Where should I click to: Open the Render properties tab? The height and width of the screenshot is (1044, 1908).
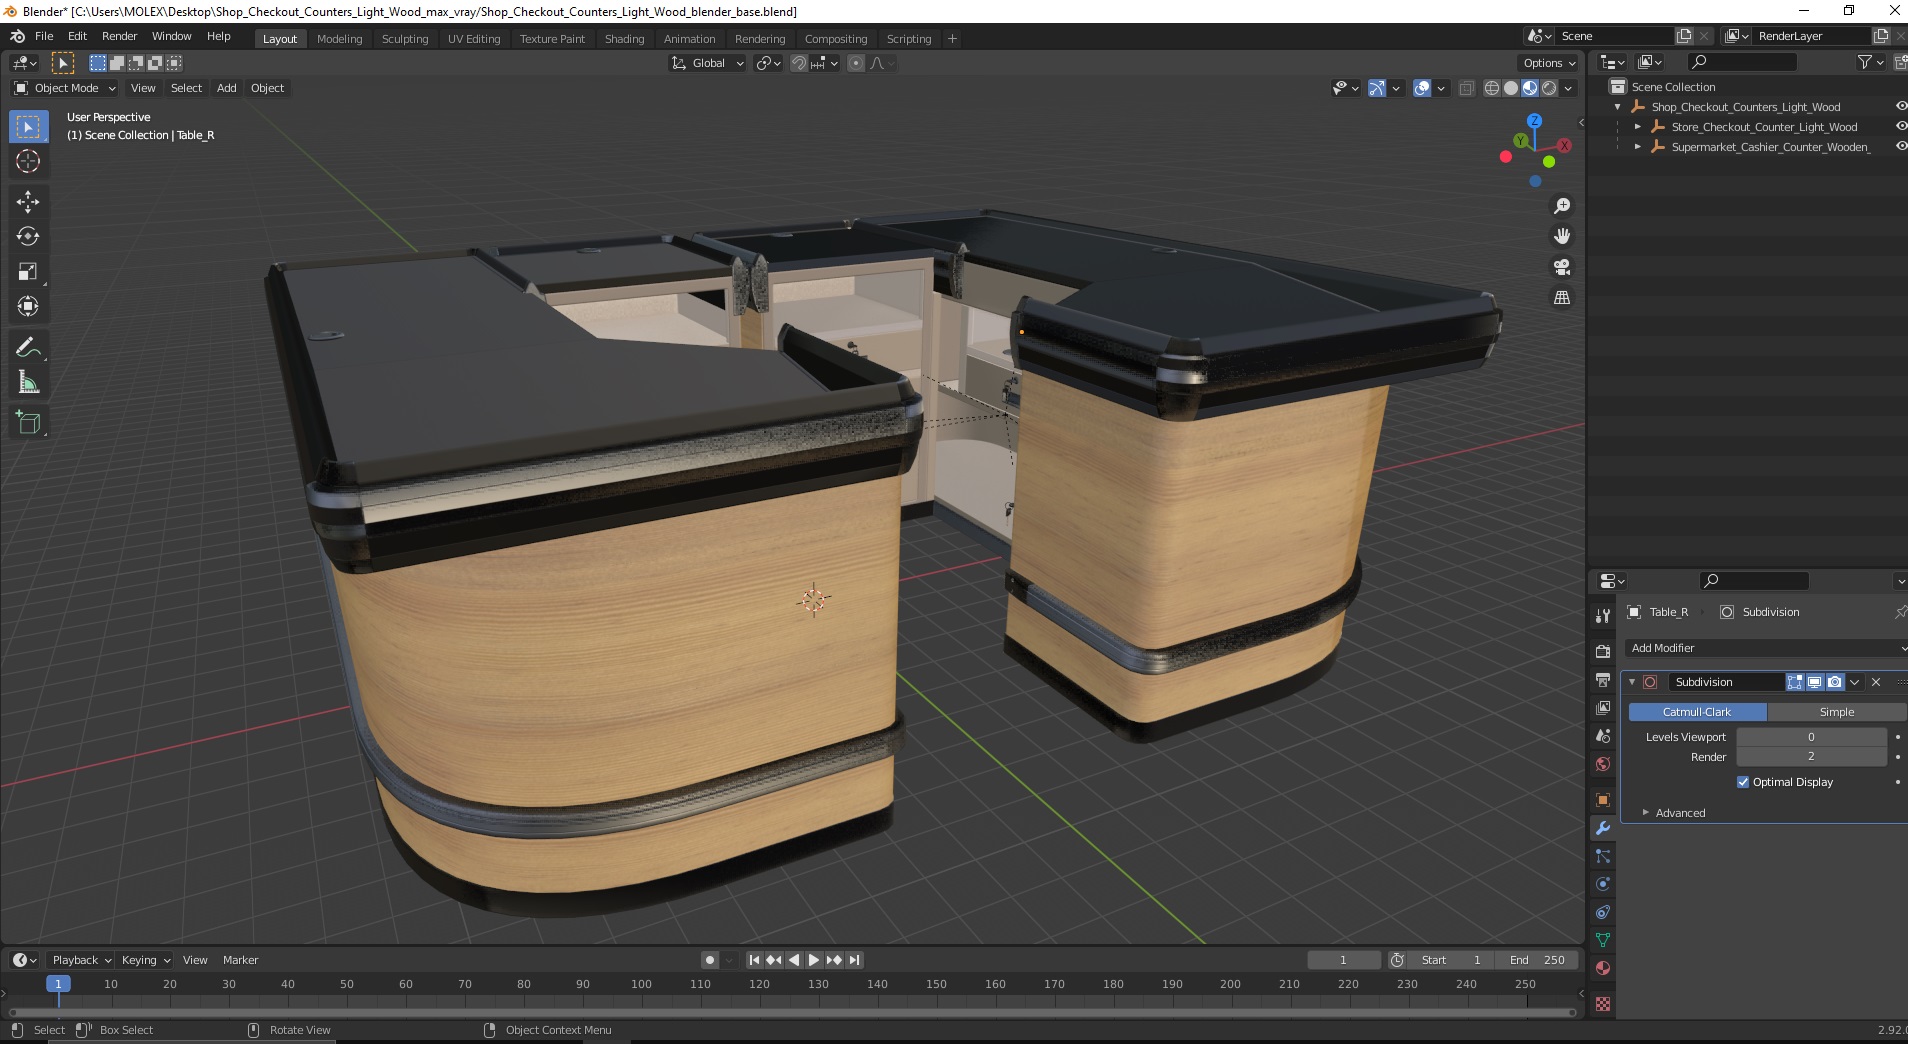coord(1603,651)
